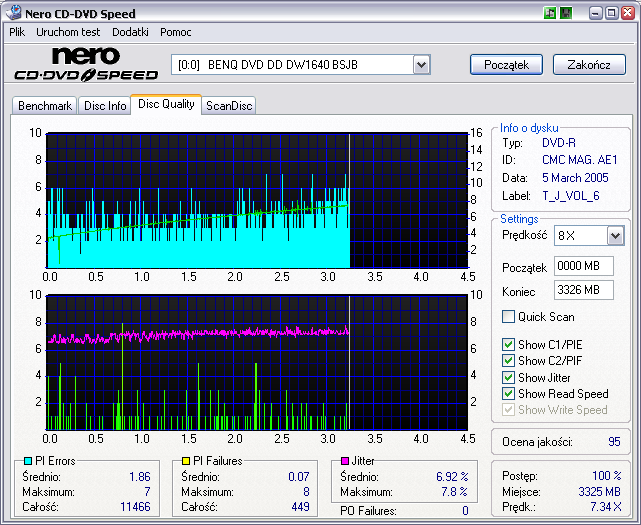
Task: Expand the BENQ DVD drive selector dropdown
Action: point(421,65)
